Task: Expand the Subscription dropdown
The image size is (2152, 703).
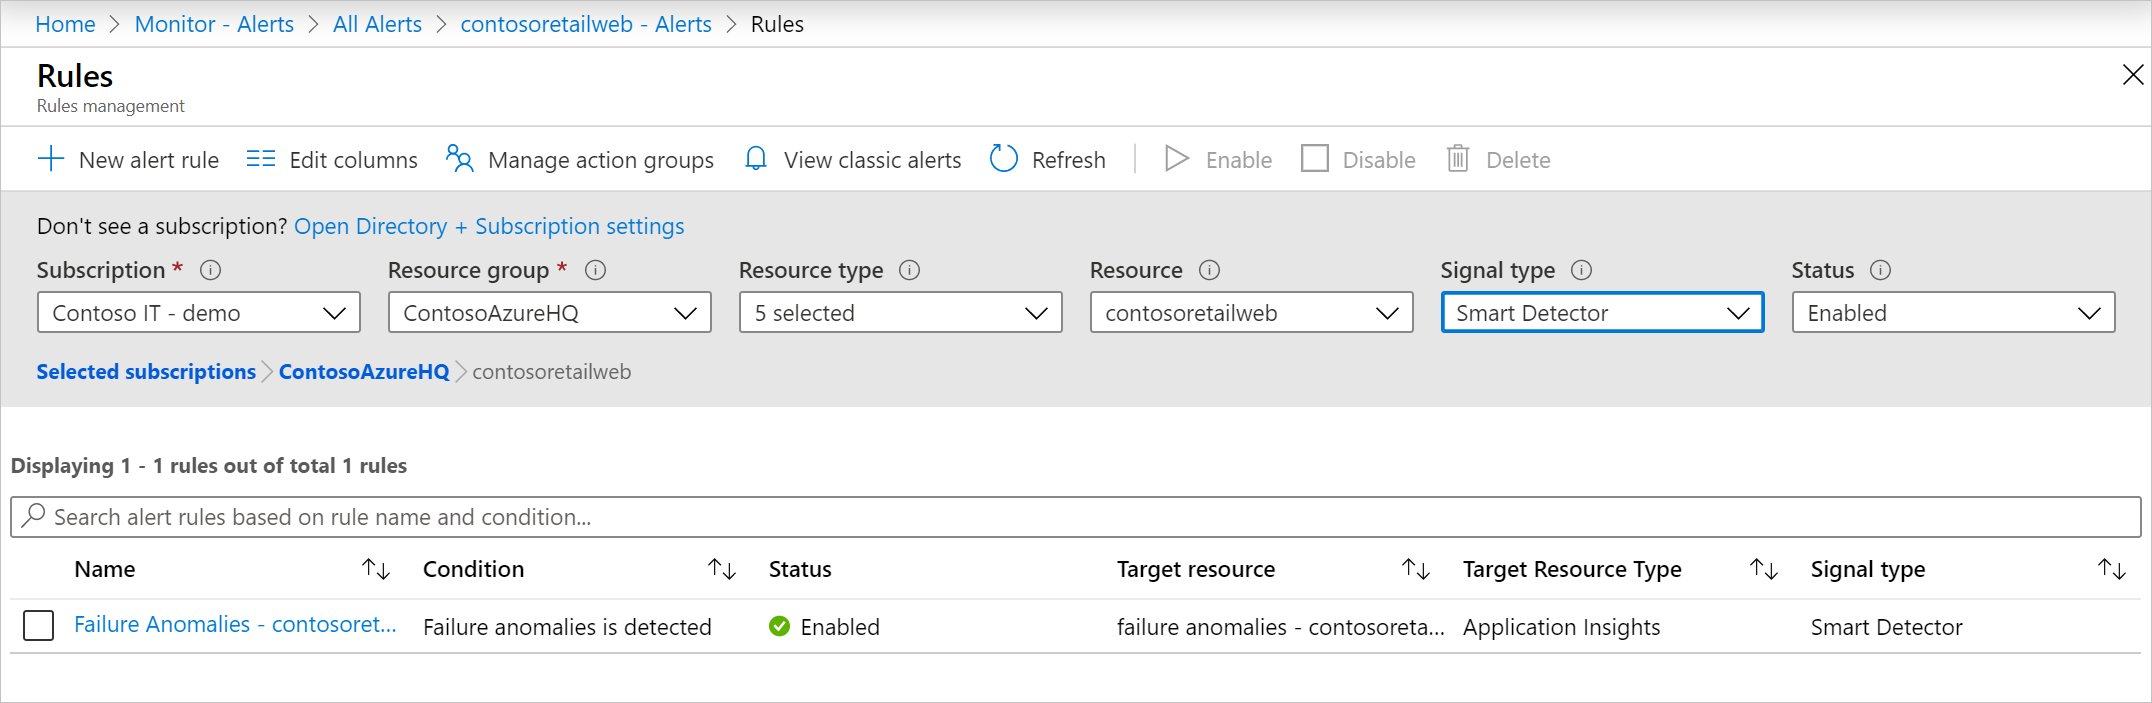Action: point(199,313)
